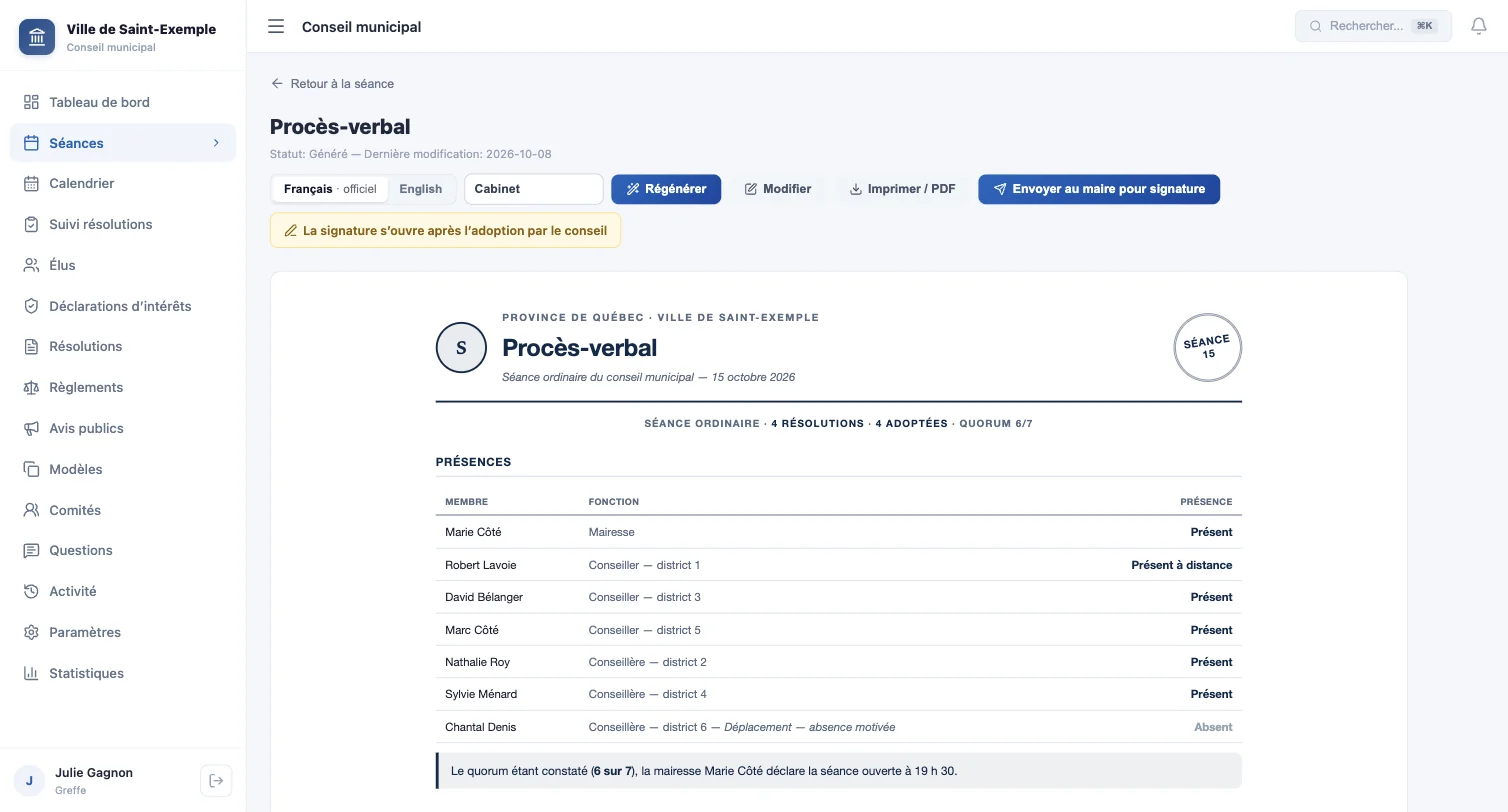Click the Suivi résolutions clipboard icon
This screenshot has width=1508, height=812.
click(31, 224)
